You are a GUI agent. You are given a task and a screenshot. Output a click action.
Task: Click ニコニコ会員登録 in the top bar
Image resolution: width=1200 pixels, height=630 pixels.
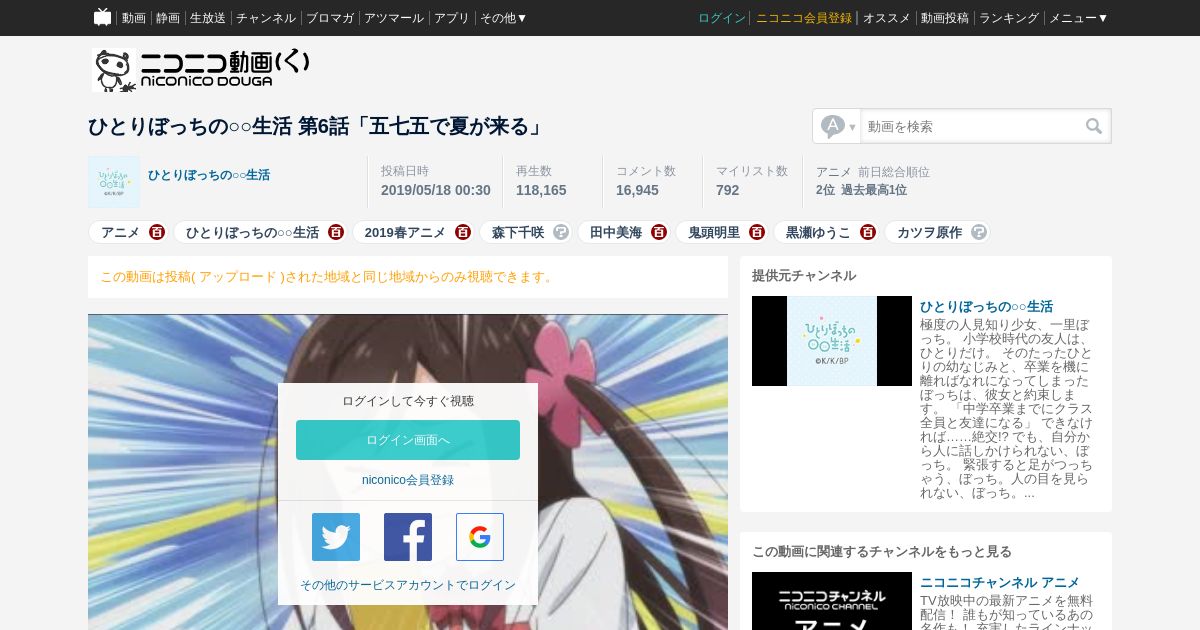pos(804,18)
